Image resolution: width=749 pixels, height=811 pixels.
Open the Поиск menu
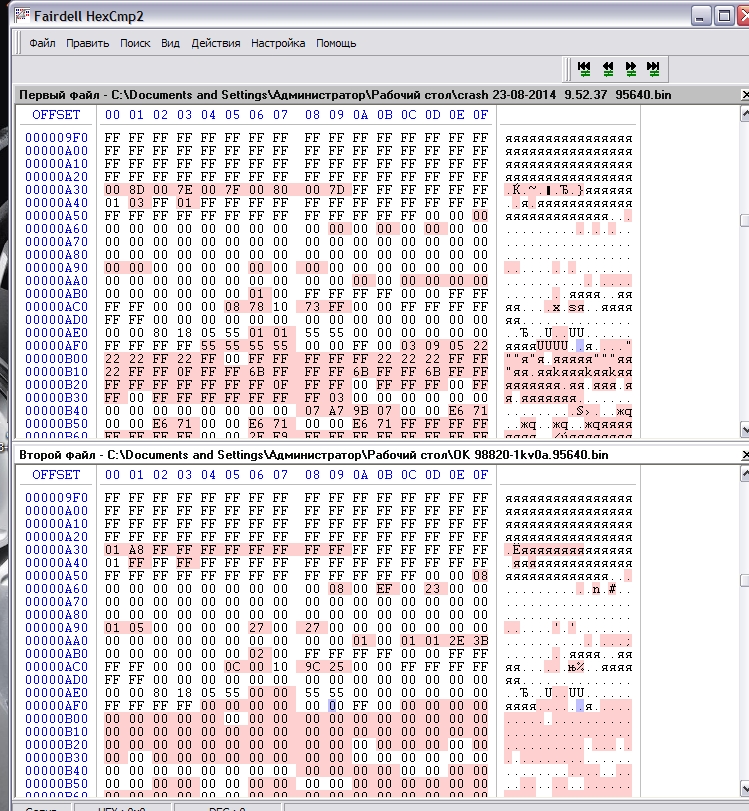click(135, 43)
